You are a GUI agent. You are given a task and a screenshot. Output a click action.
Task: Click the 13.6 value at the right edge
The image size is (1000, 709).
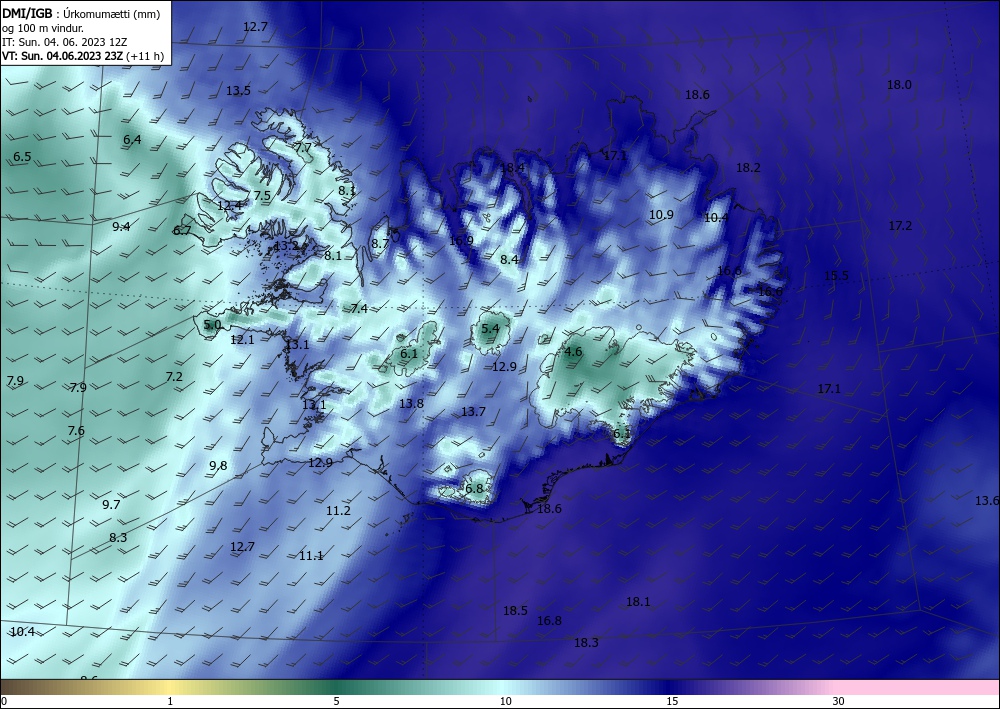point(987,501)
